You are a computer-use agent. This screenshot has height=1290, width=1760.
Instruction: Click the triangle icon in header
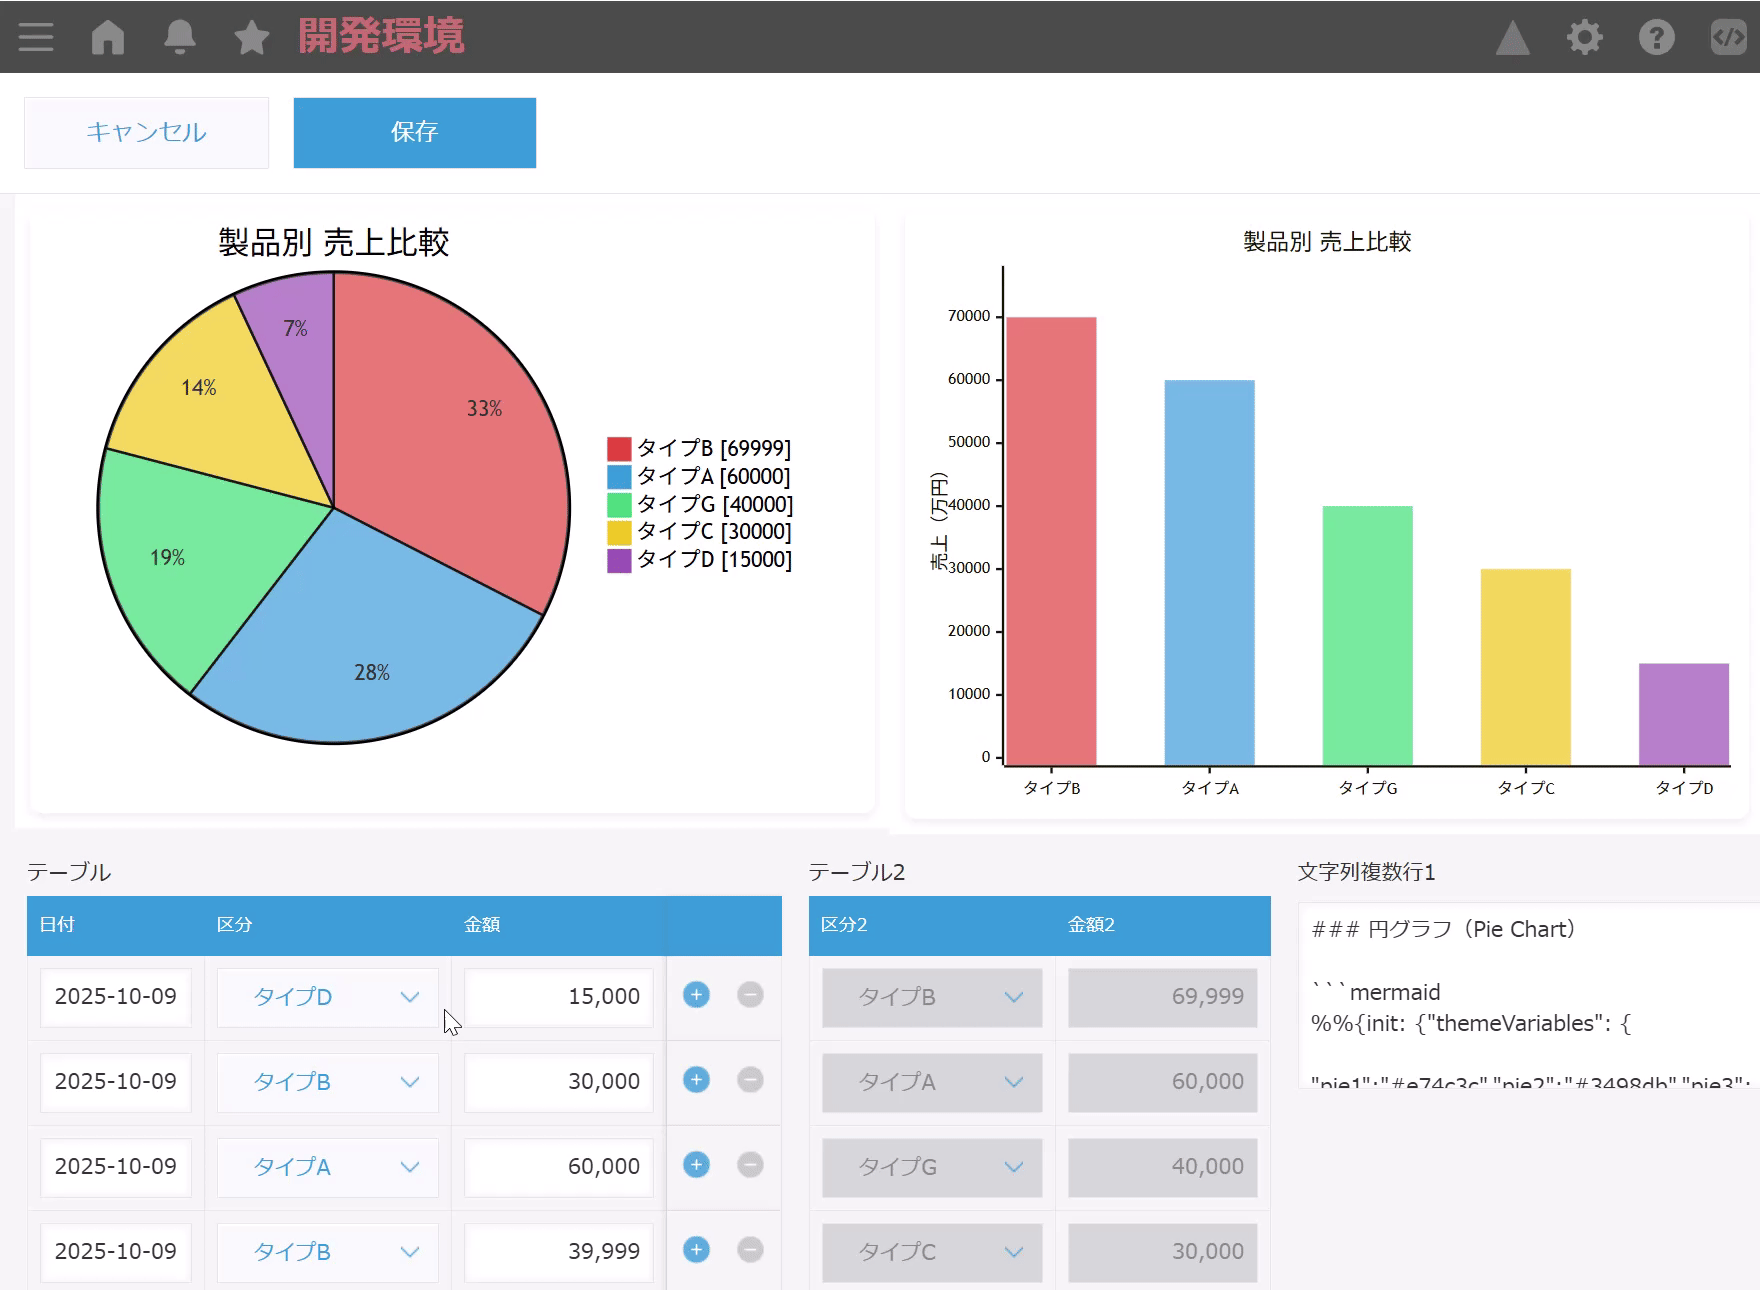pyautogui.click(x=1512, y=38)
